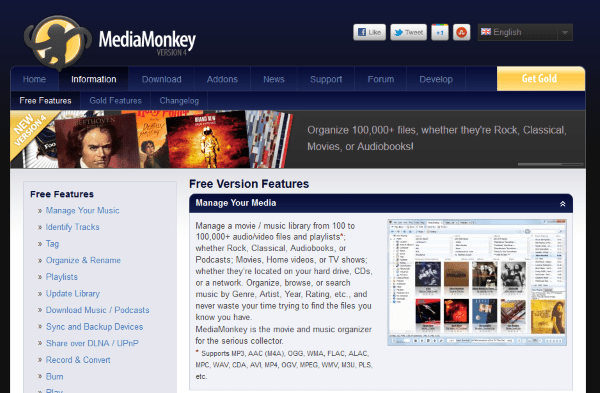Click the MediaMonkey app screenshot thumbnail
The width and height of the screenshot is (600, 393).
coord(477,282)
